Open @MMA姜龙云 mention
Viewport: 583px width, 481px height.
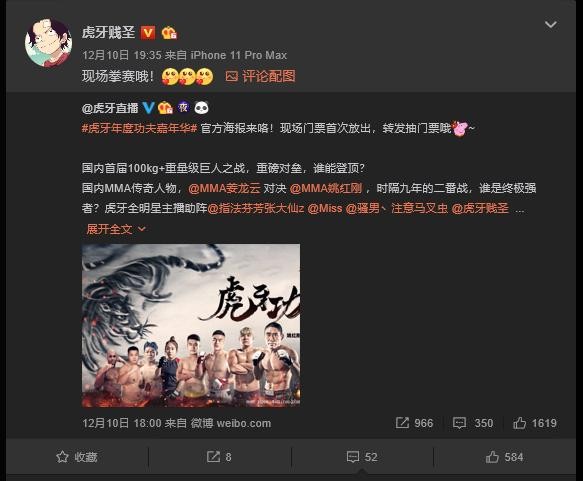(x=224, y=188)
